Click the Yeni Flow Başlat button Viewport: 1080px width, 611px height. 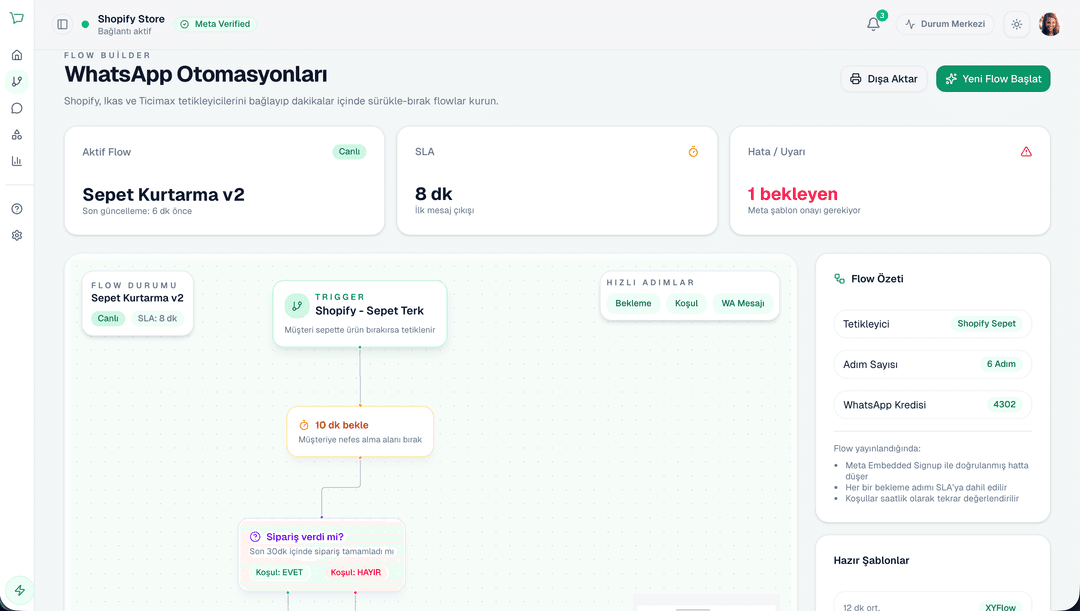tap(993, 78)
